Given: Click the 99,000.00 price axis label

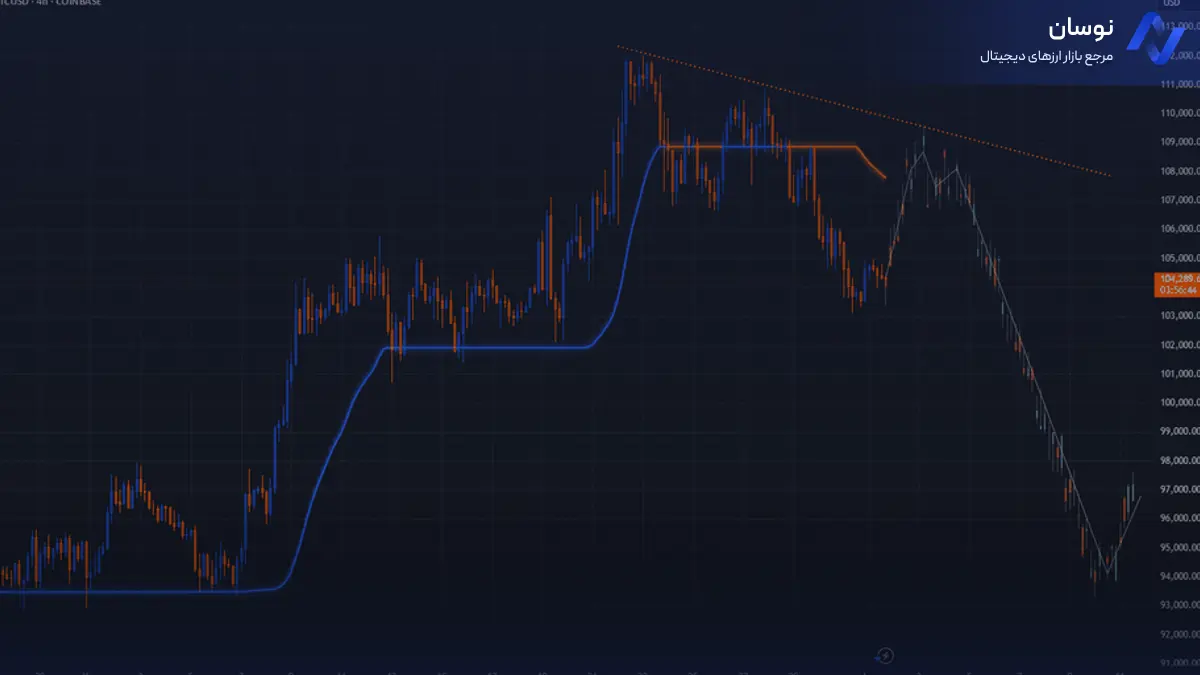Looking at the screenshot, I should pos(1179,433).
